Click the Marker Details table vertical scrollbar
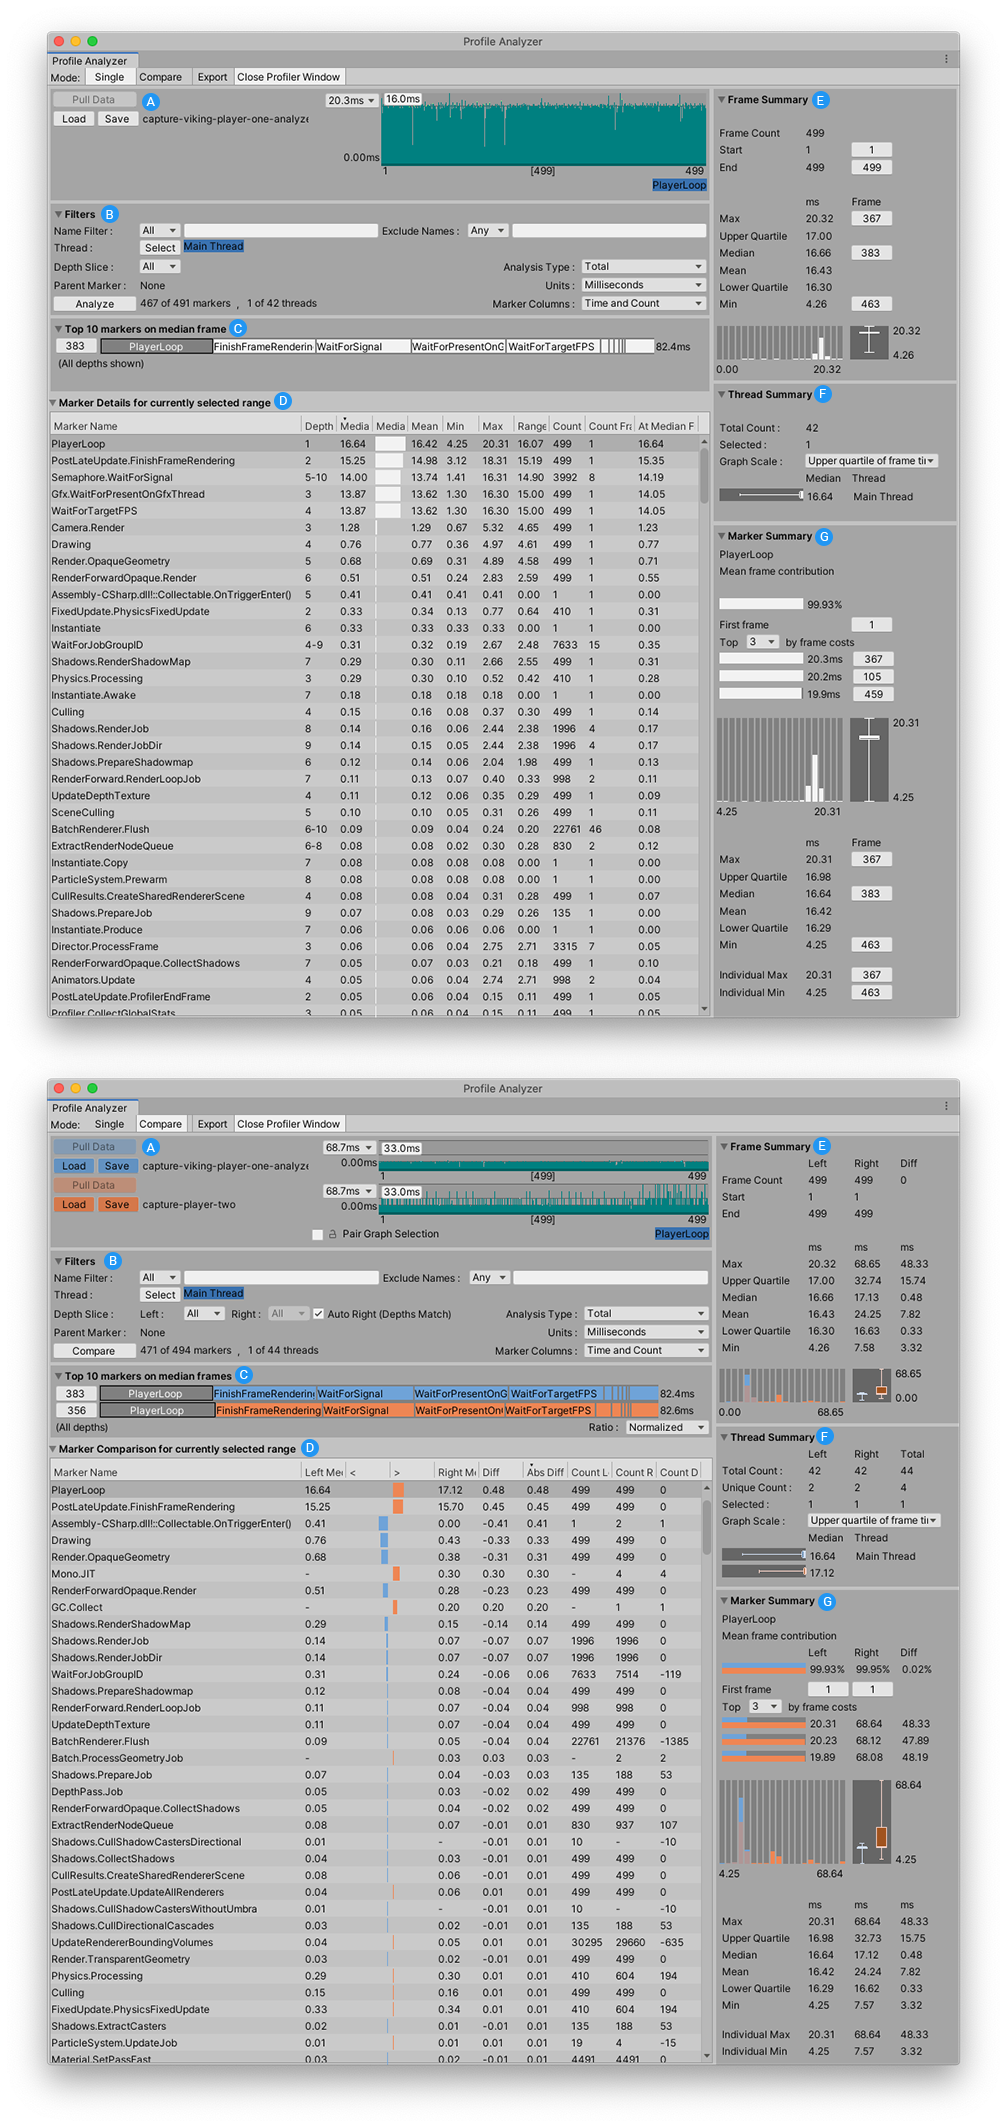The image size is (1000, 2121). 704,480
